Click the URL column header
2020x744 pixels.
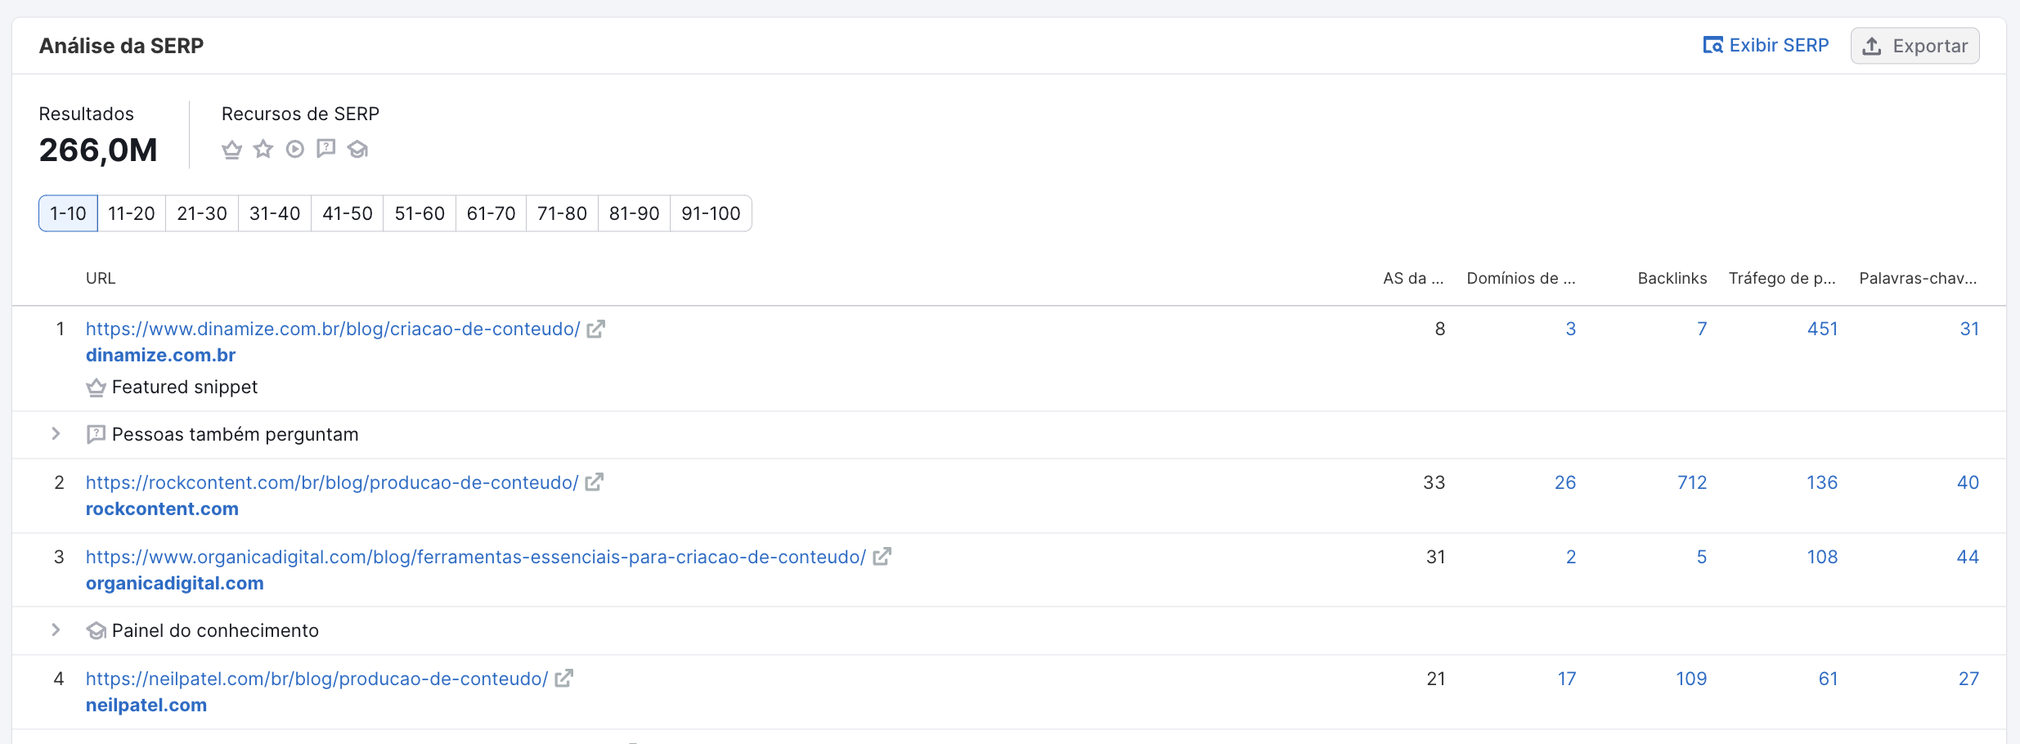[100, 278]
